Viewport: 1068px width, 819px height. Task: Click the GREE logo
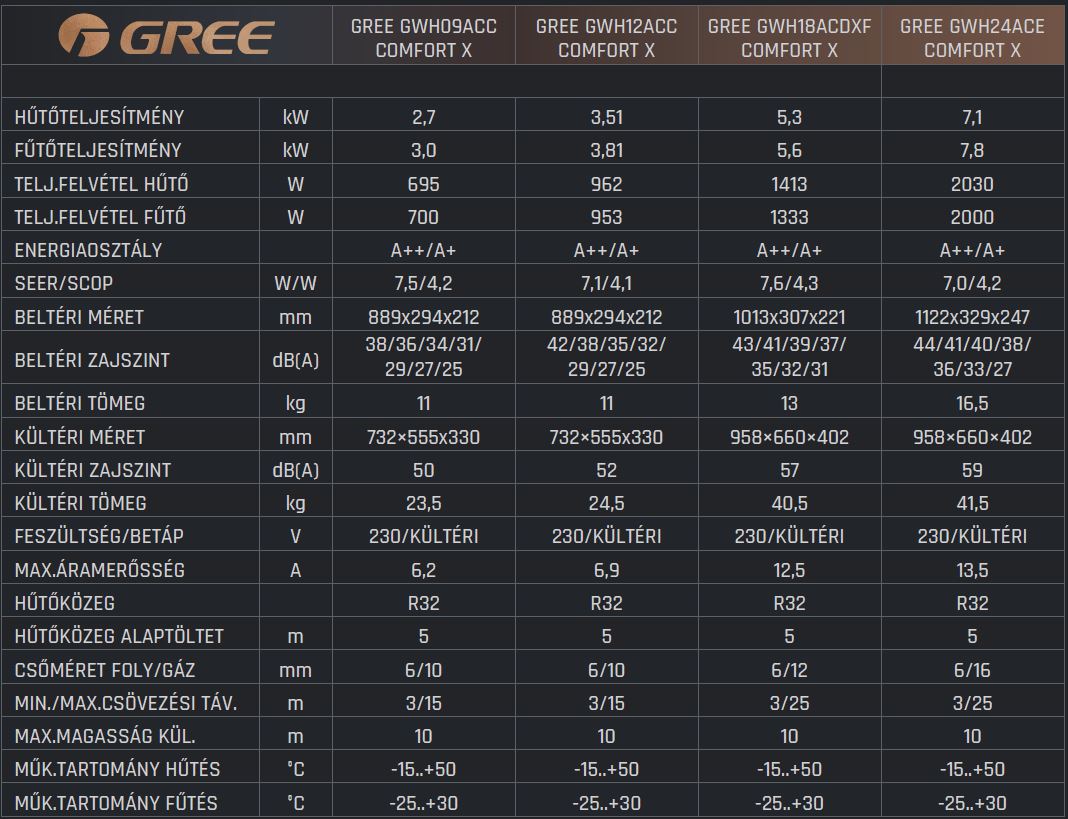[166, 35]
